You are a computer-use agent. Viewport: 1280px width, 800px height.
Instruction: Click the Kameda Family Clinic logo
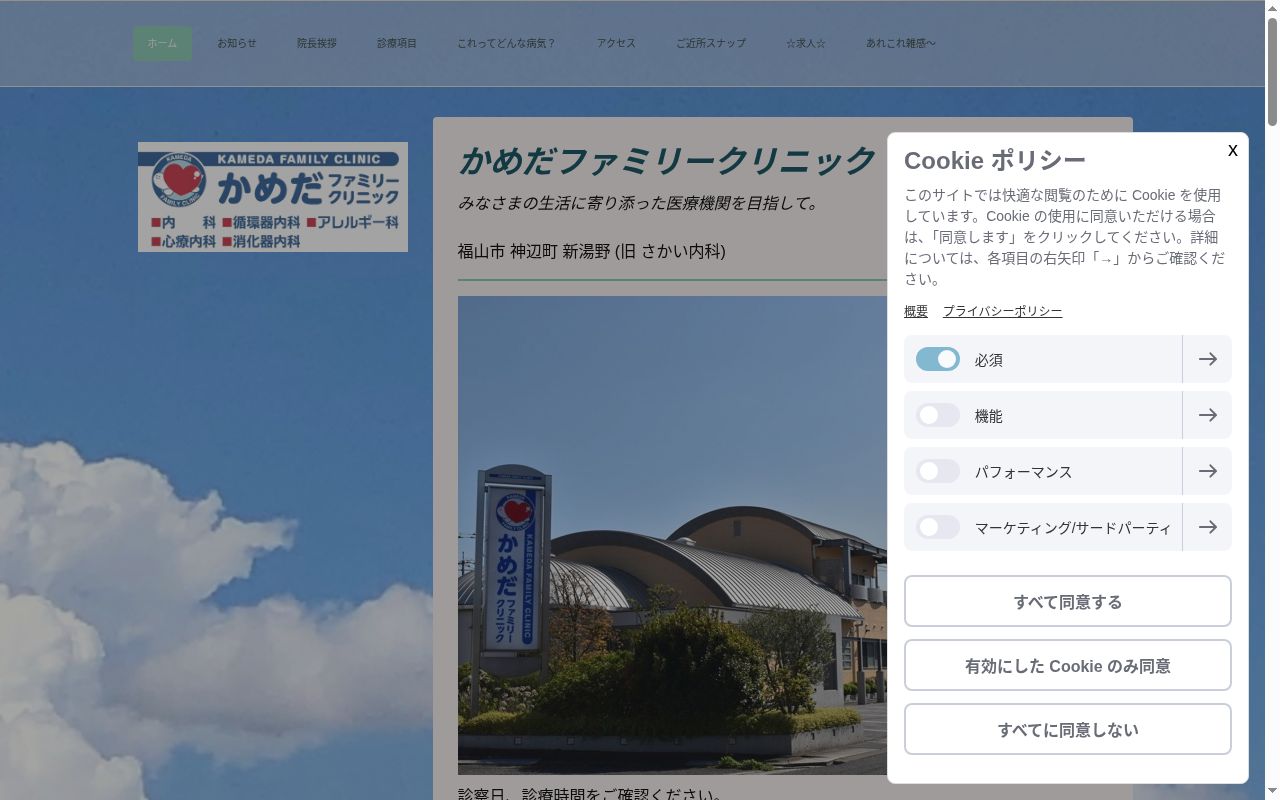[x=273, y=197]
